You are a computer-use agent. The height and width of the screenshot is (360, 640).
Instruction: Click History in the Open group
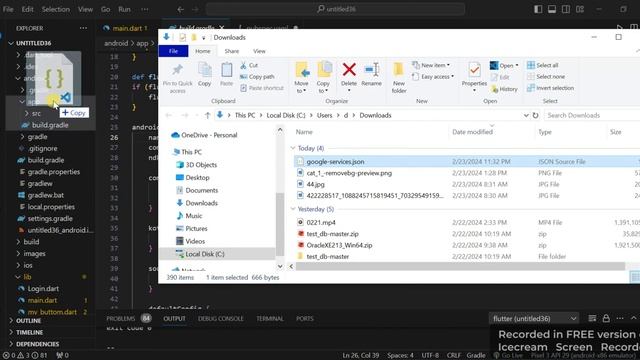pyautogui.click(x=504, y=89)
